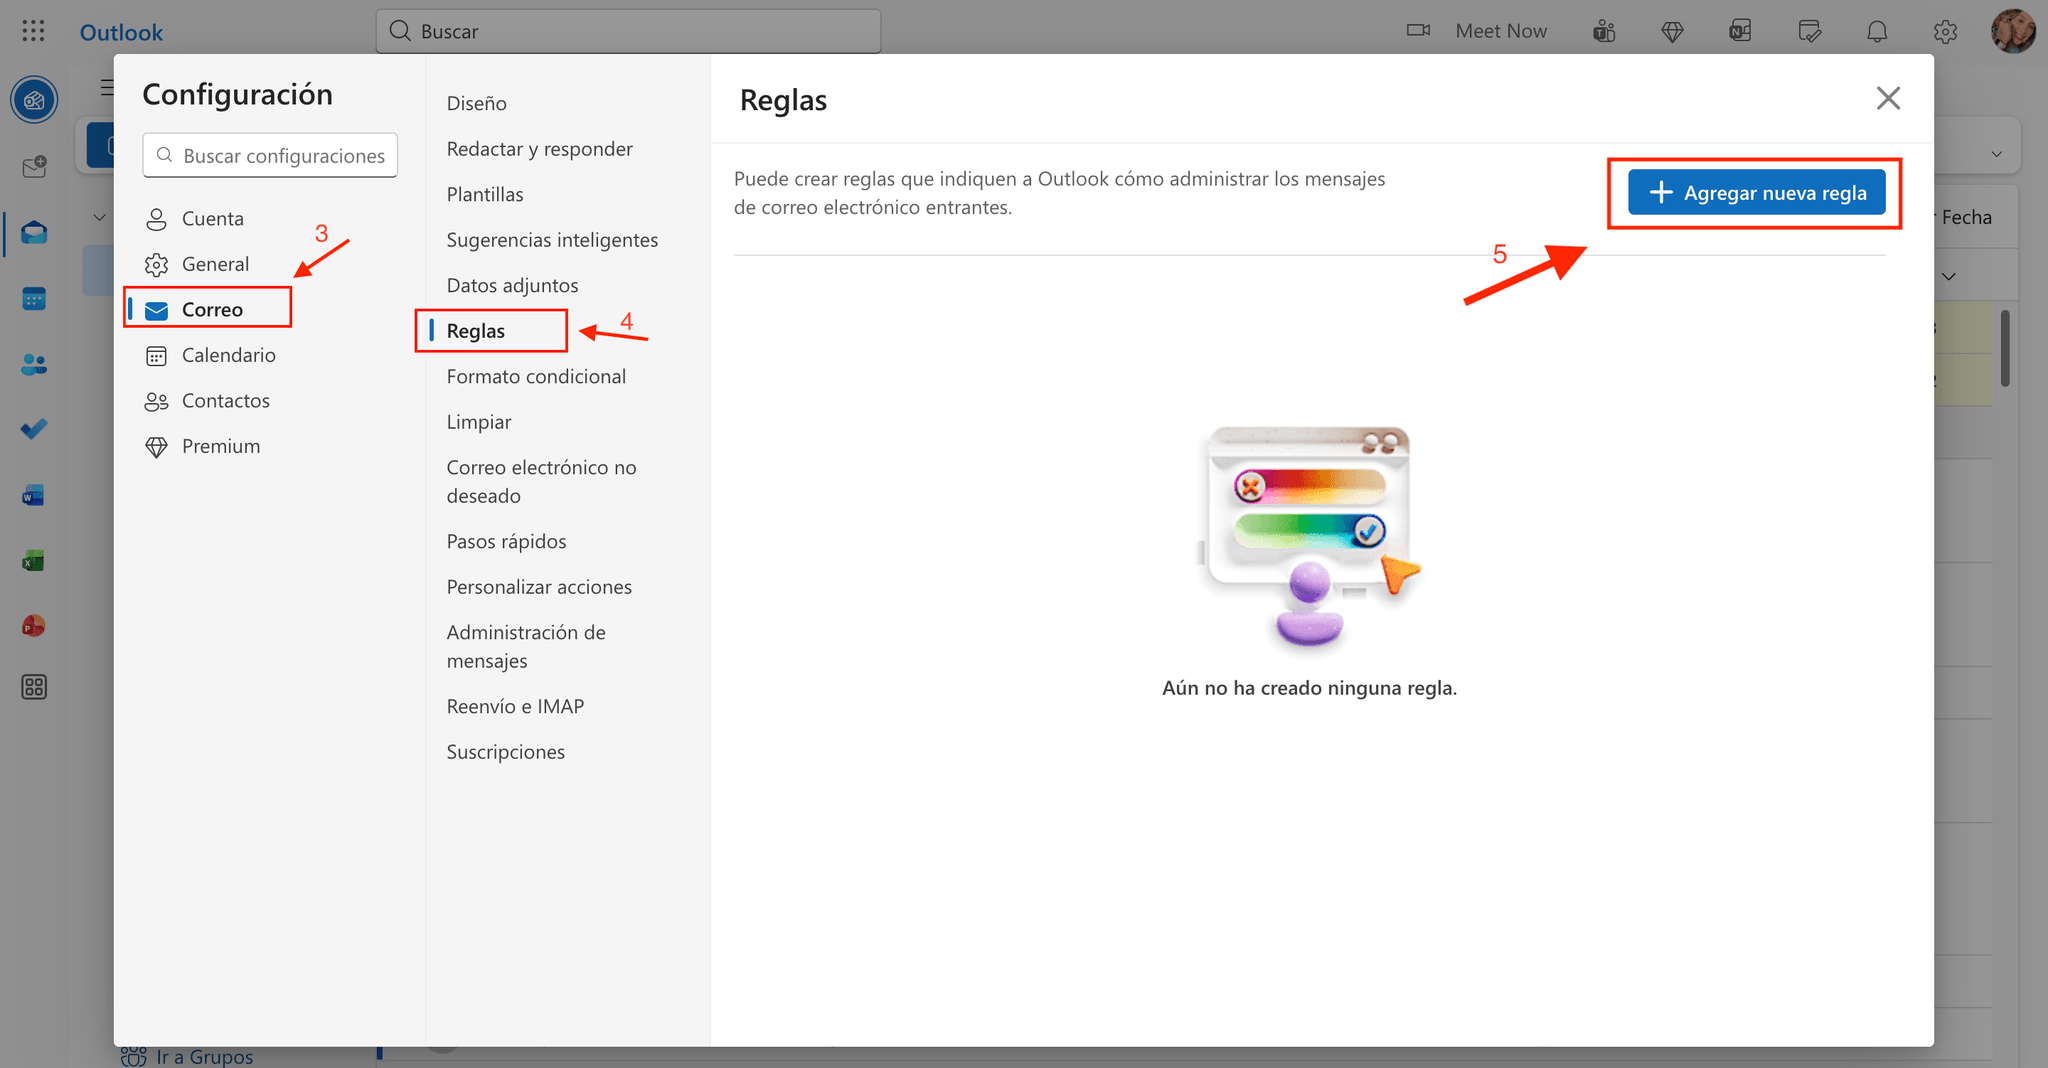Open the Plantillas section
Screen dimensions: 2048x1068
485,194
